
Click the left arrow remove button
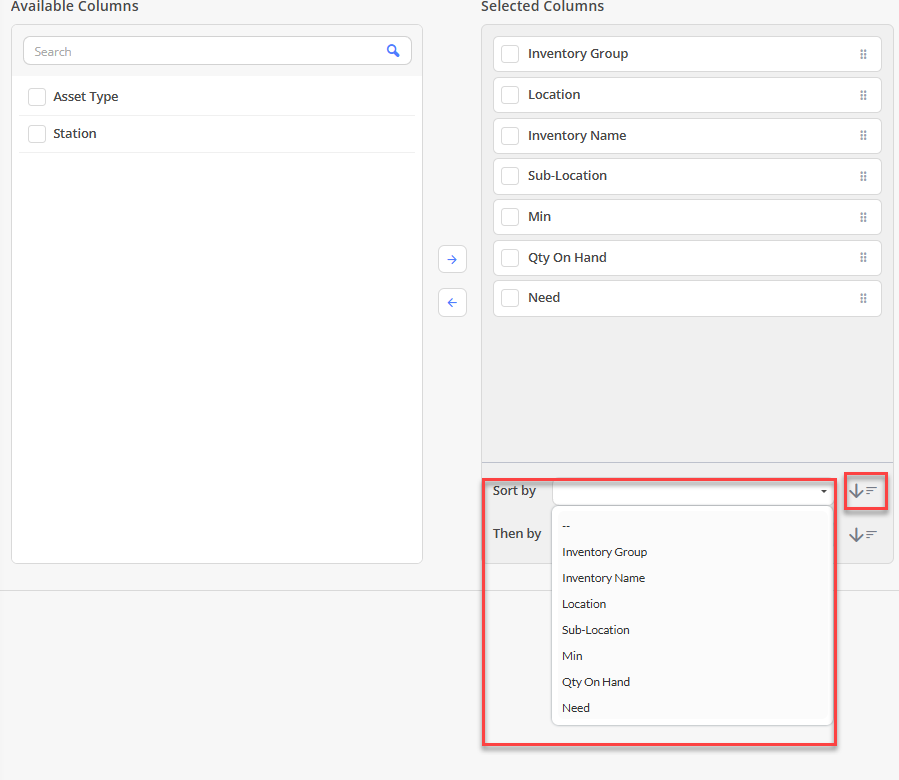[x=452, y=302]
